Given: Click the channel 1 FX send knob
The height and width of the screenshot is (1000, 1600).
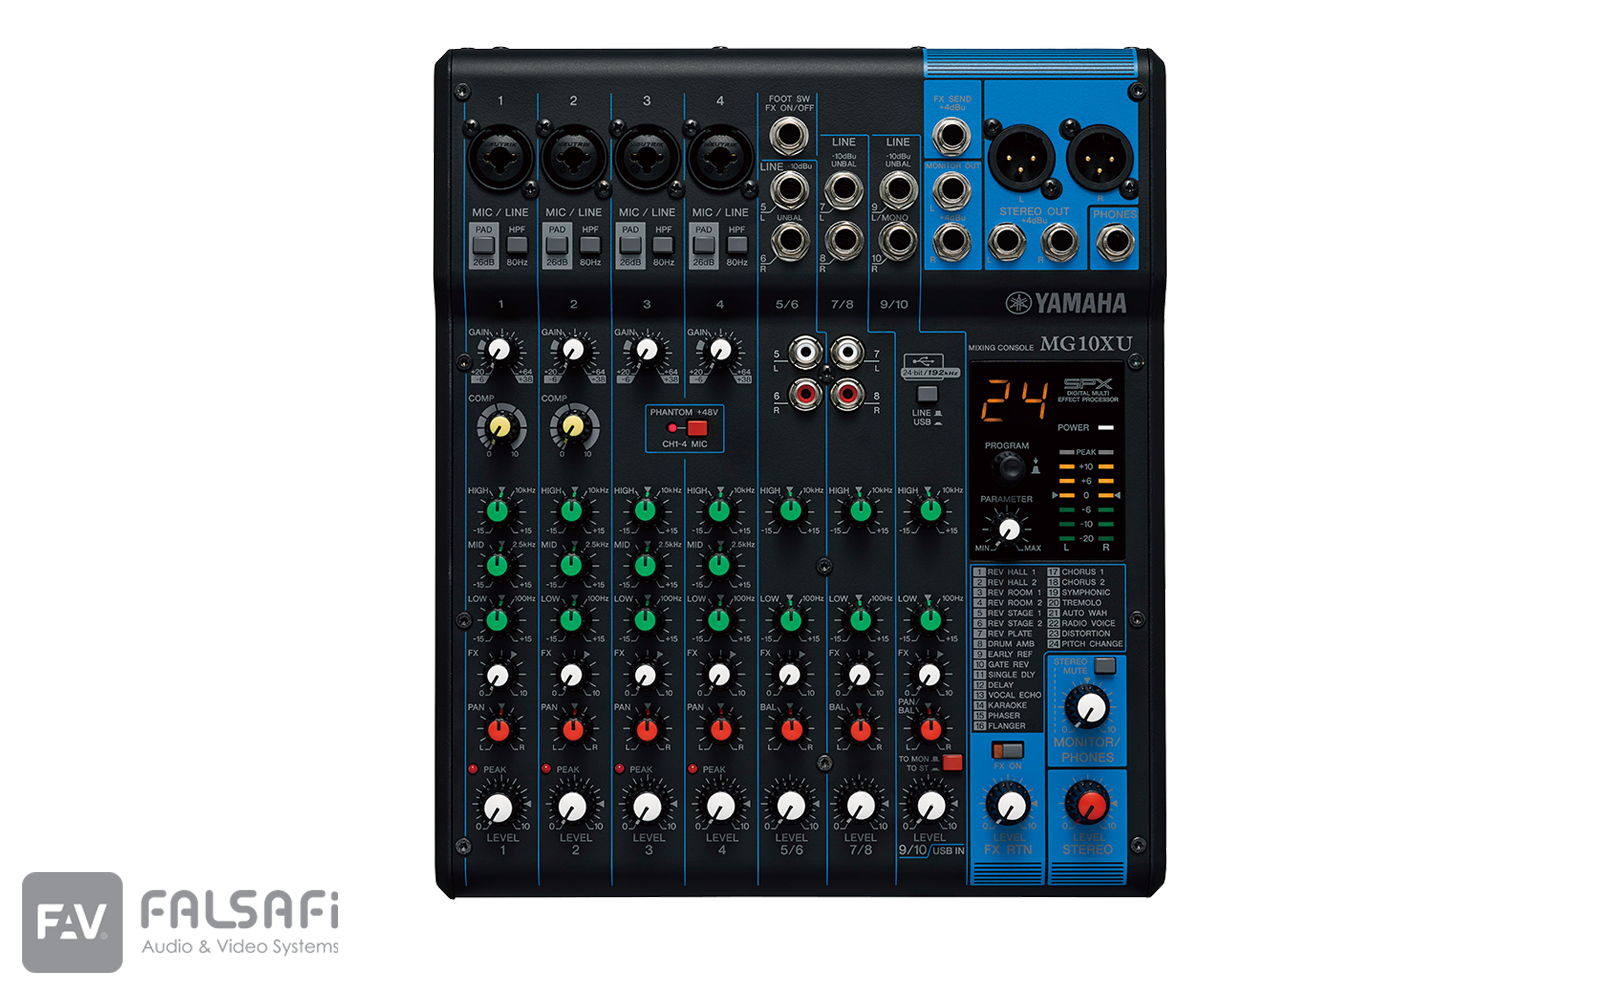Looking at the screenshot, I should [498, 676].
